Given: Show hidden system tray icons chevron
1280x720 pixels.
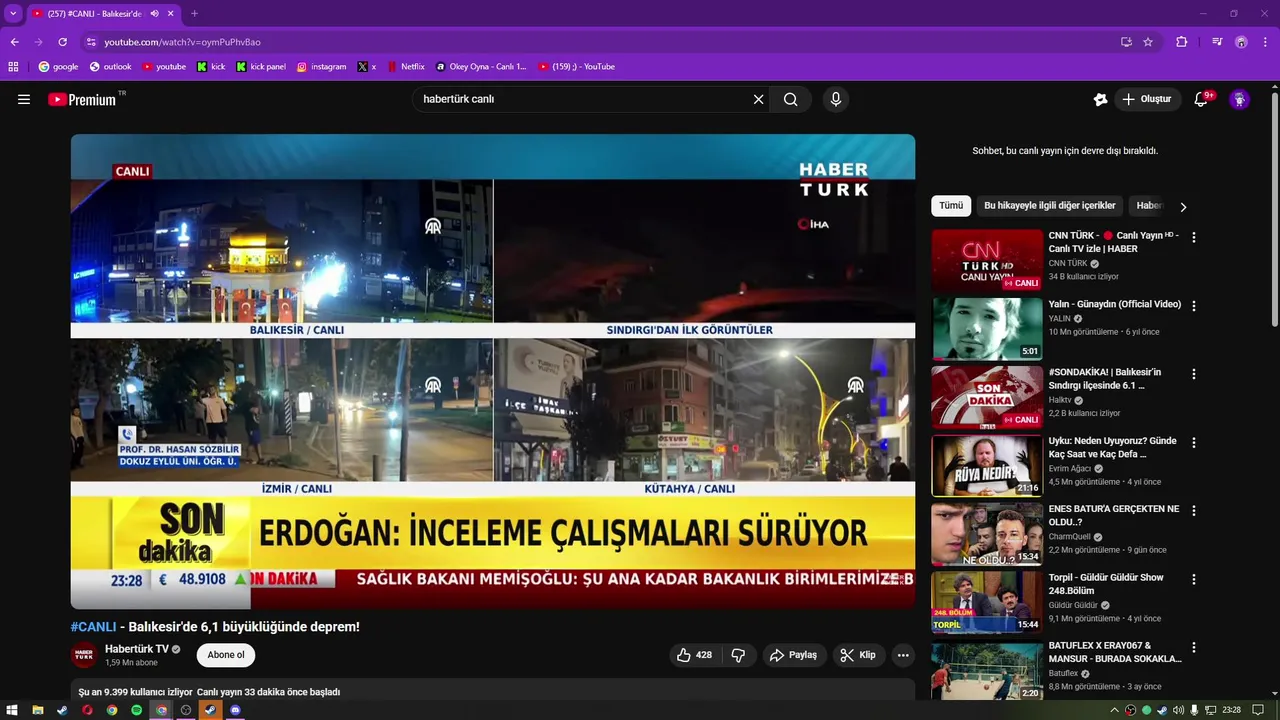Looking at the screenshot, I should 1114,710.
